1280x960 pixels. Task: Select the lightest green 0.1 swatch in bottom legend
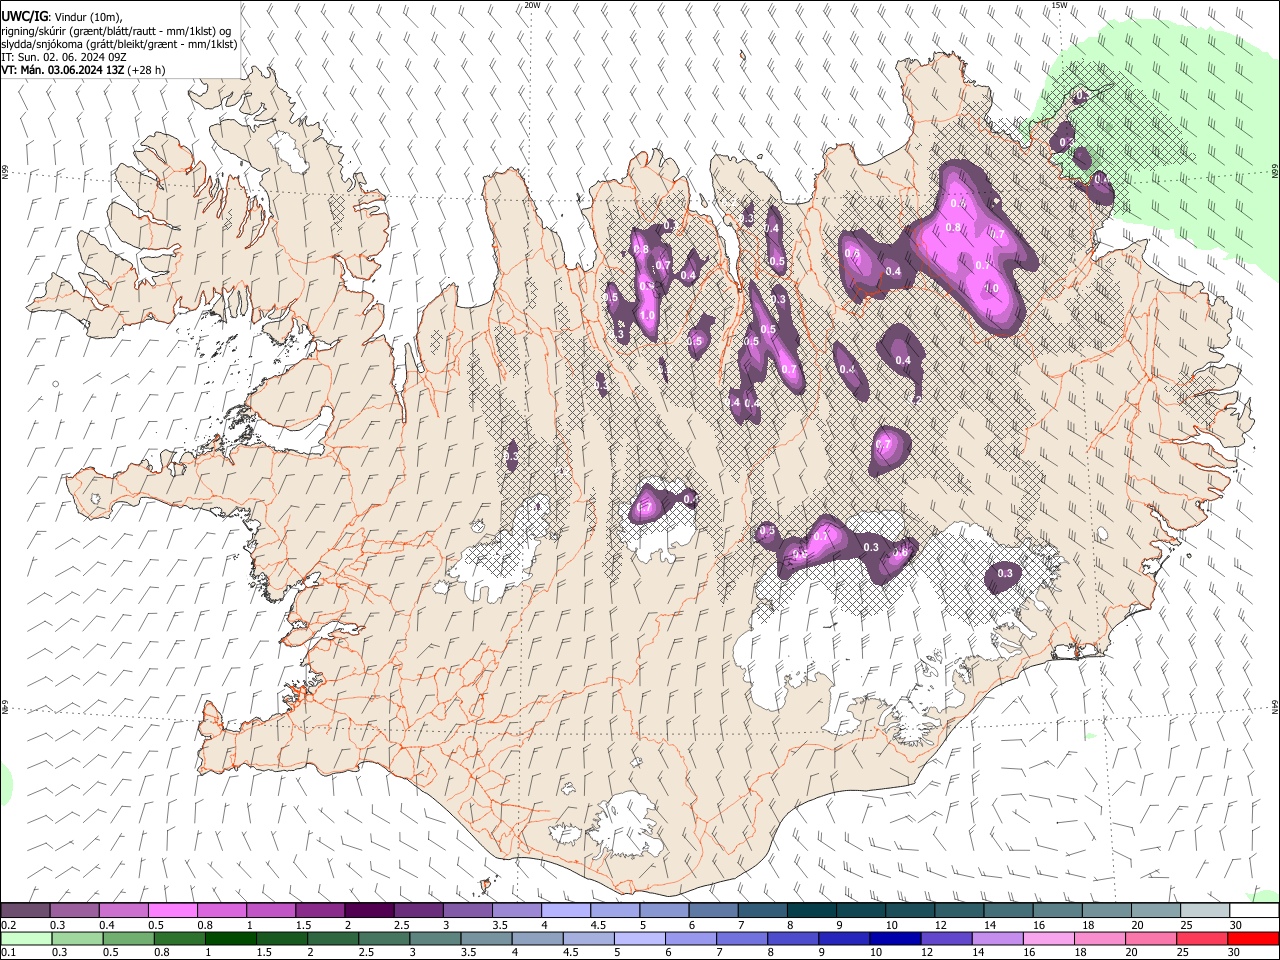[26, 938]
